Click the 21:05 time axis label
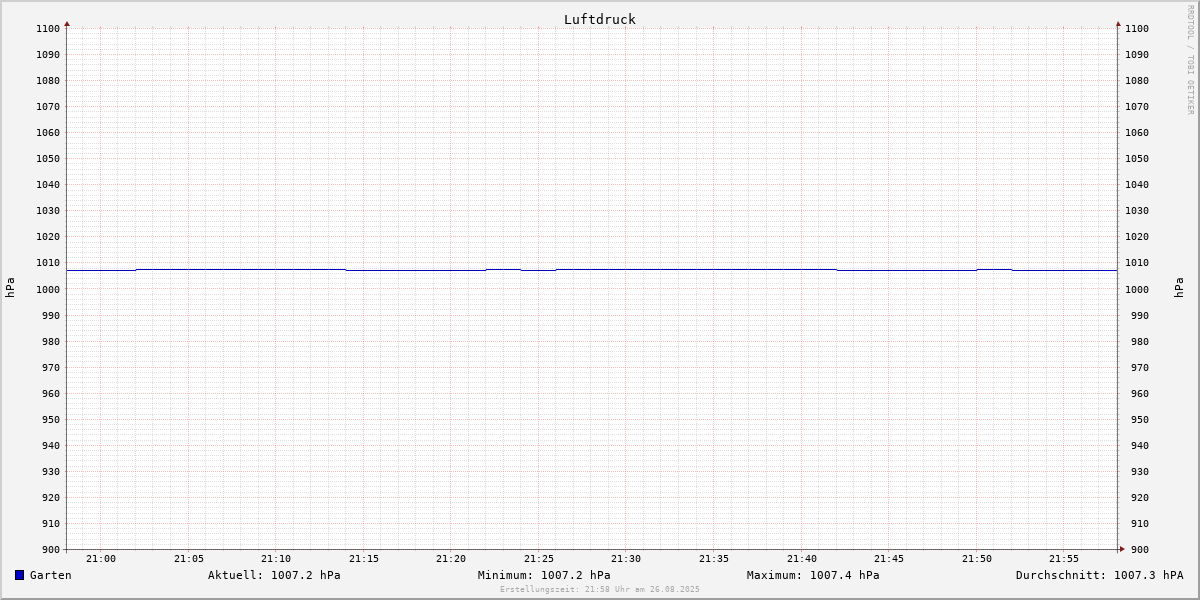This screenshot has width=1200, height=600. tap(189, 559)
